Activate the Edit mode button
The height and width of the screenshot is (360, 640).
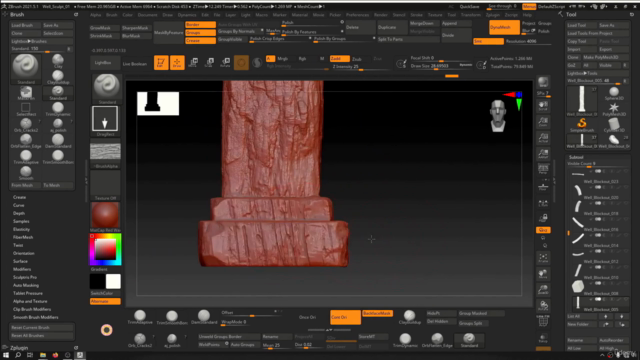[x=161, y=63]
